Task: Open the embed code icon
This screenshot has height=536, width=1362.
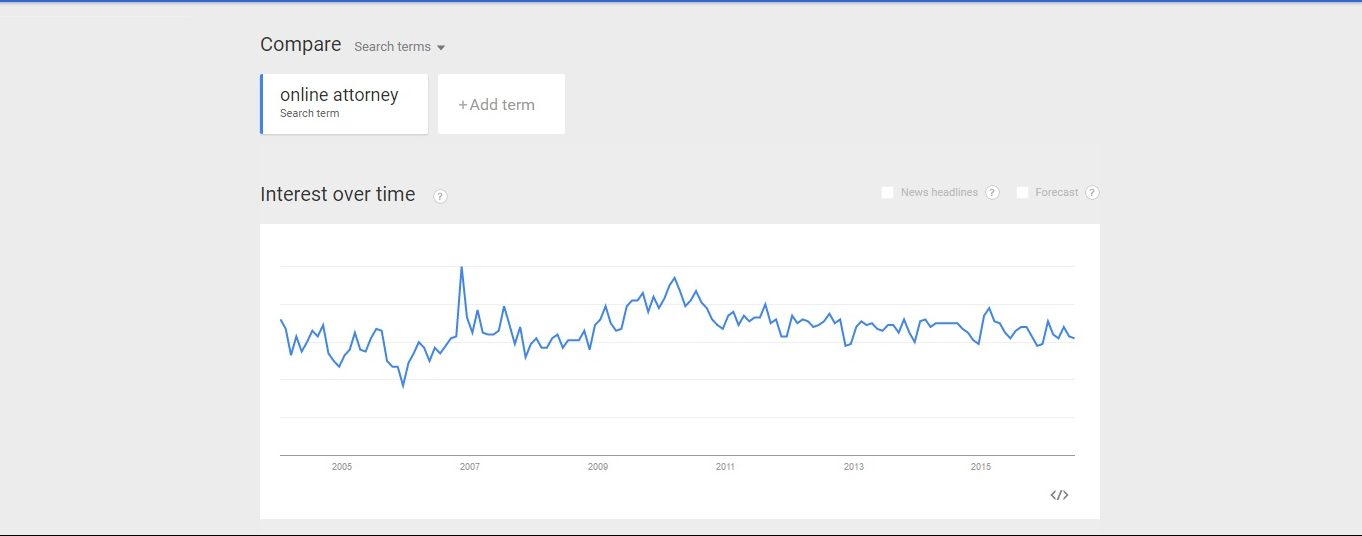Action: point(1060,495)
